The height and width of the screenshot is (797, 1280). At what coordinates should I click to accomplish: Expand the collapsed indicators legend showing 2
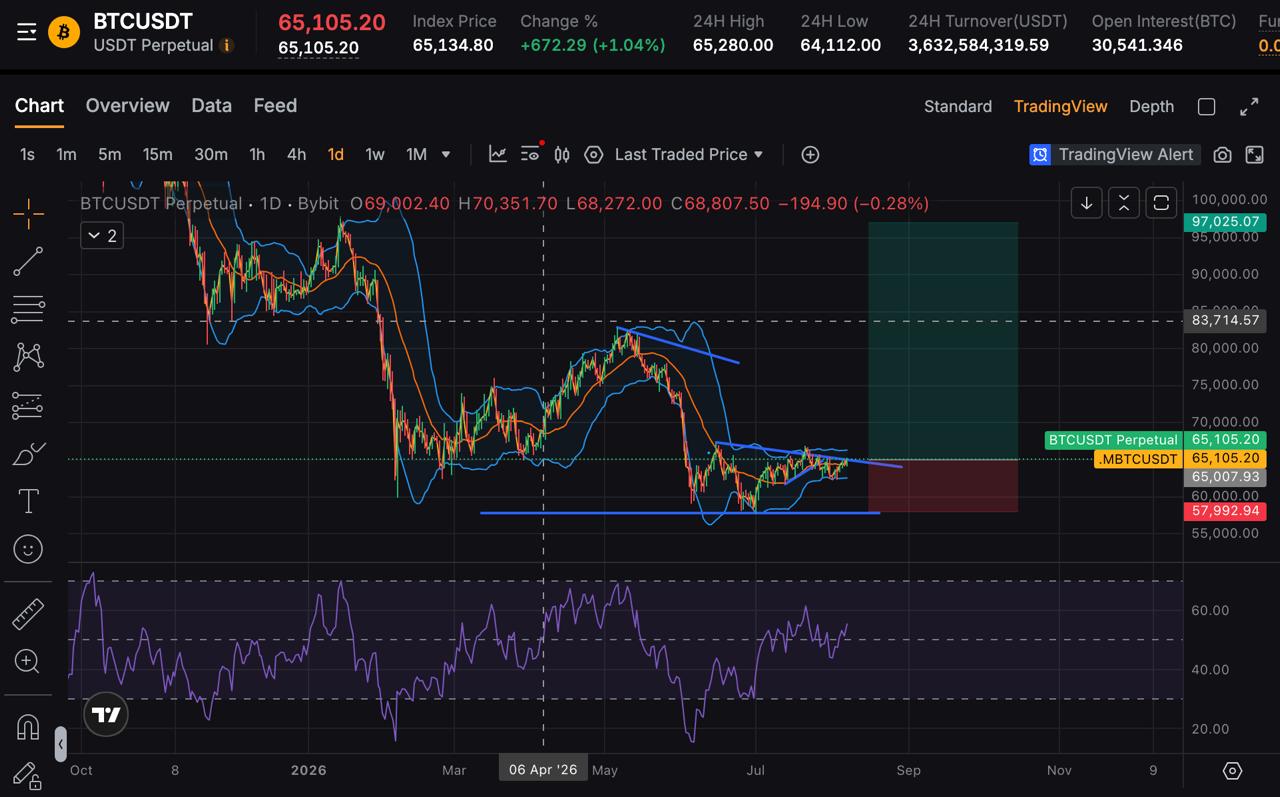click(x=102, y=236)
